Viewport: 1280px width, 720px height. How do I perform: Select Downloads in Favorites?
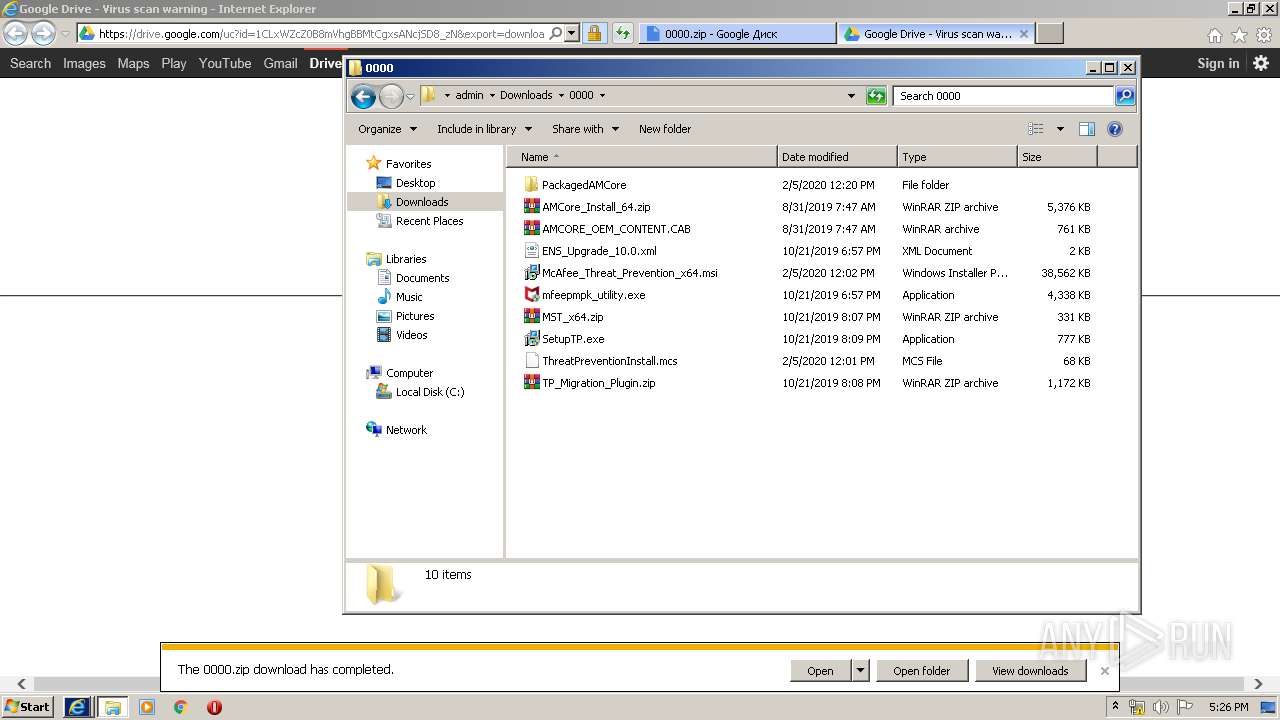click(422, 202)
